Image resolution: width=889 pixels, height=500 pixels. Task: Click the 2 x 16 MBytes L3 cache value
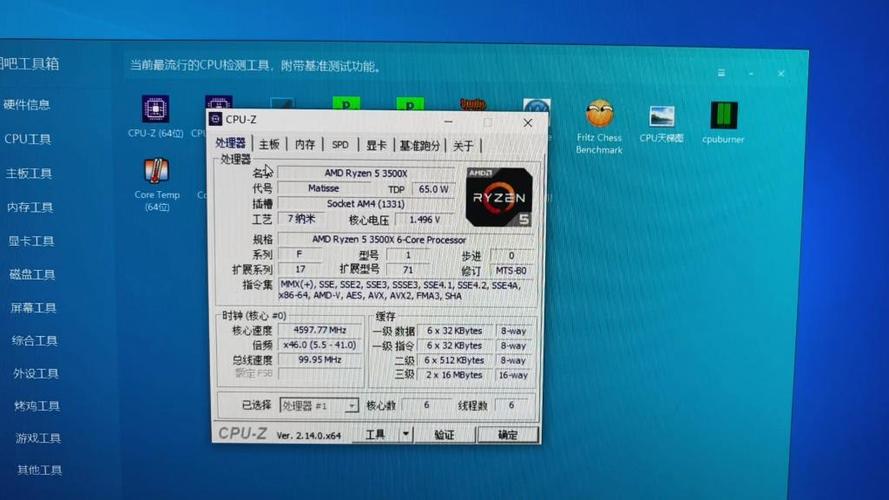tap(454, 375)
